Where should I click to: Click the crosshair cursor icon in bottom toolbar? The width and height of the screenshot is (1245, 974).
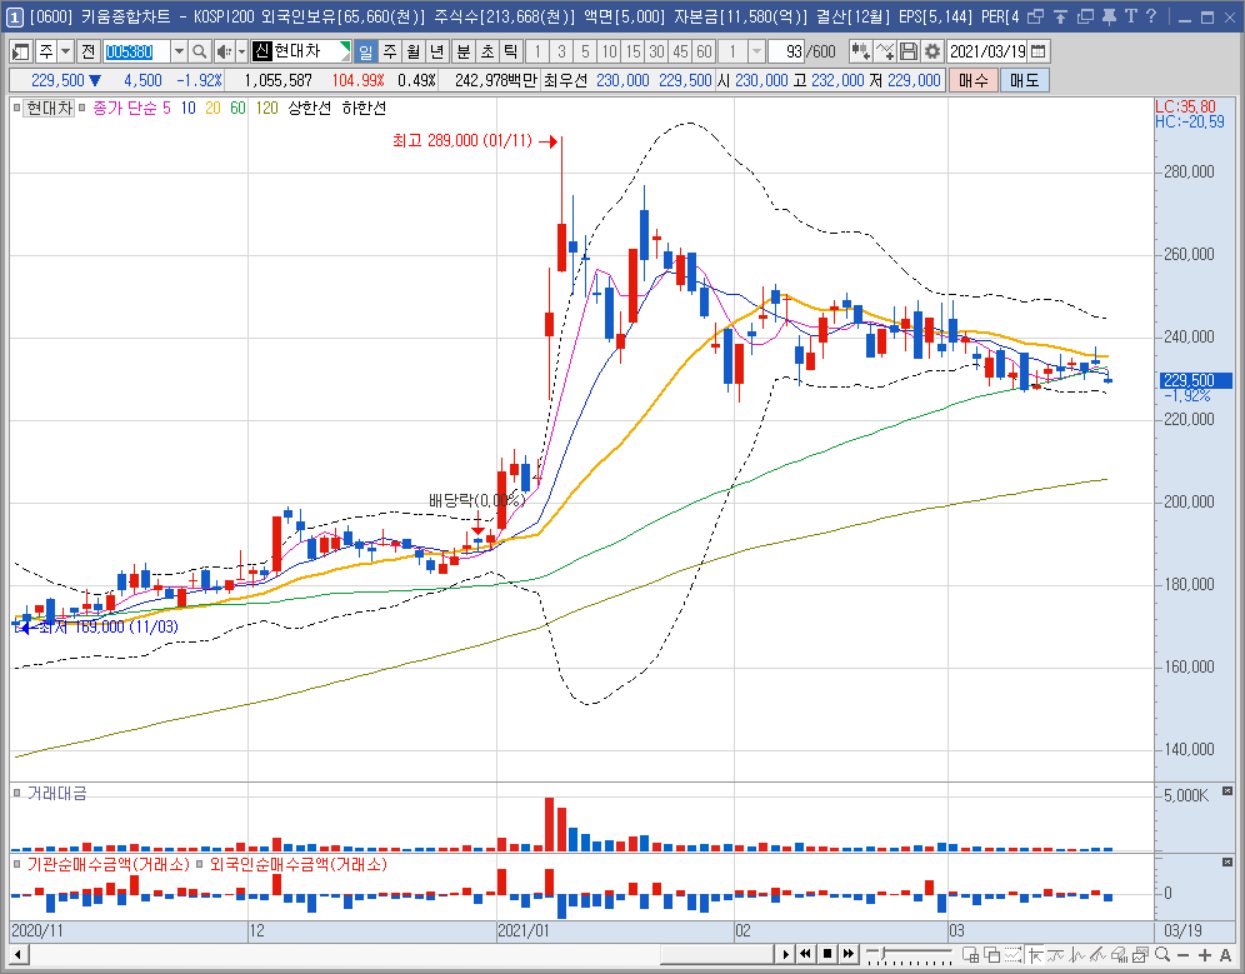pos(1035,955)
